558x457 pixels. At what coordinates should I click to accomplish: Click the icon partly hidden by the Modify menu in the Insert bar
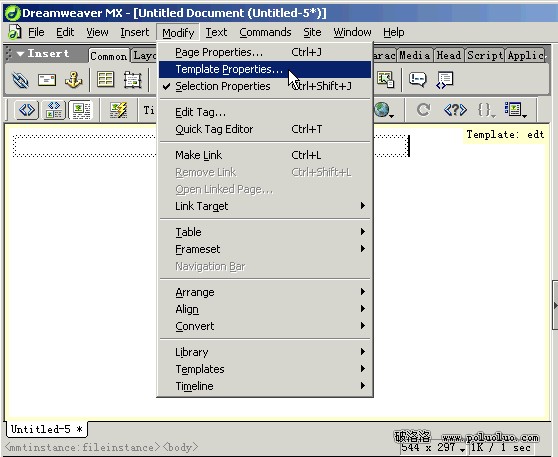[385, 79]
